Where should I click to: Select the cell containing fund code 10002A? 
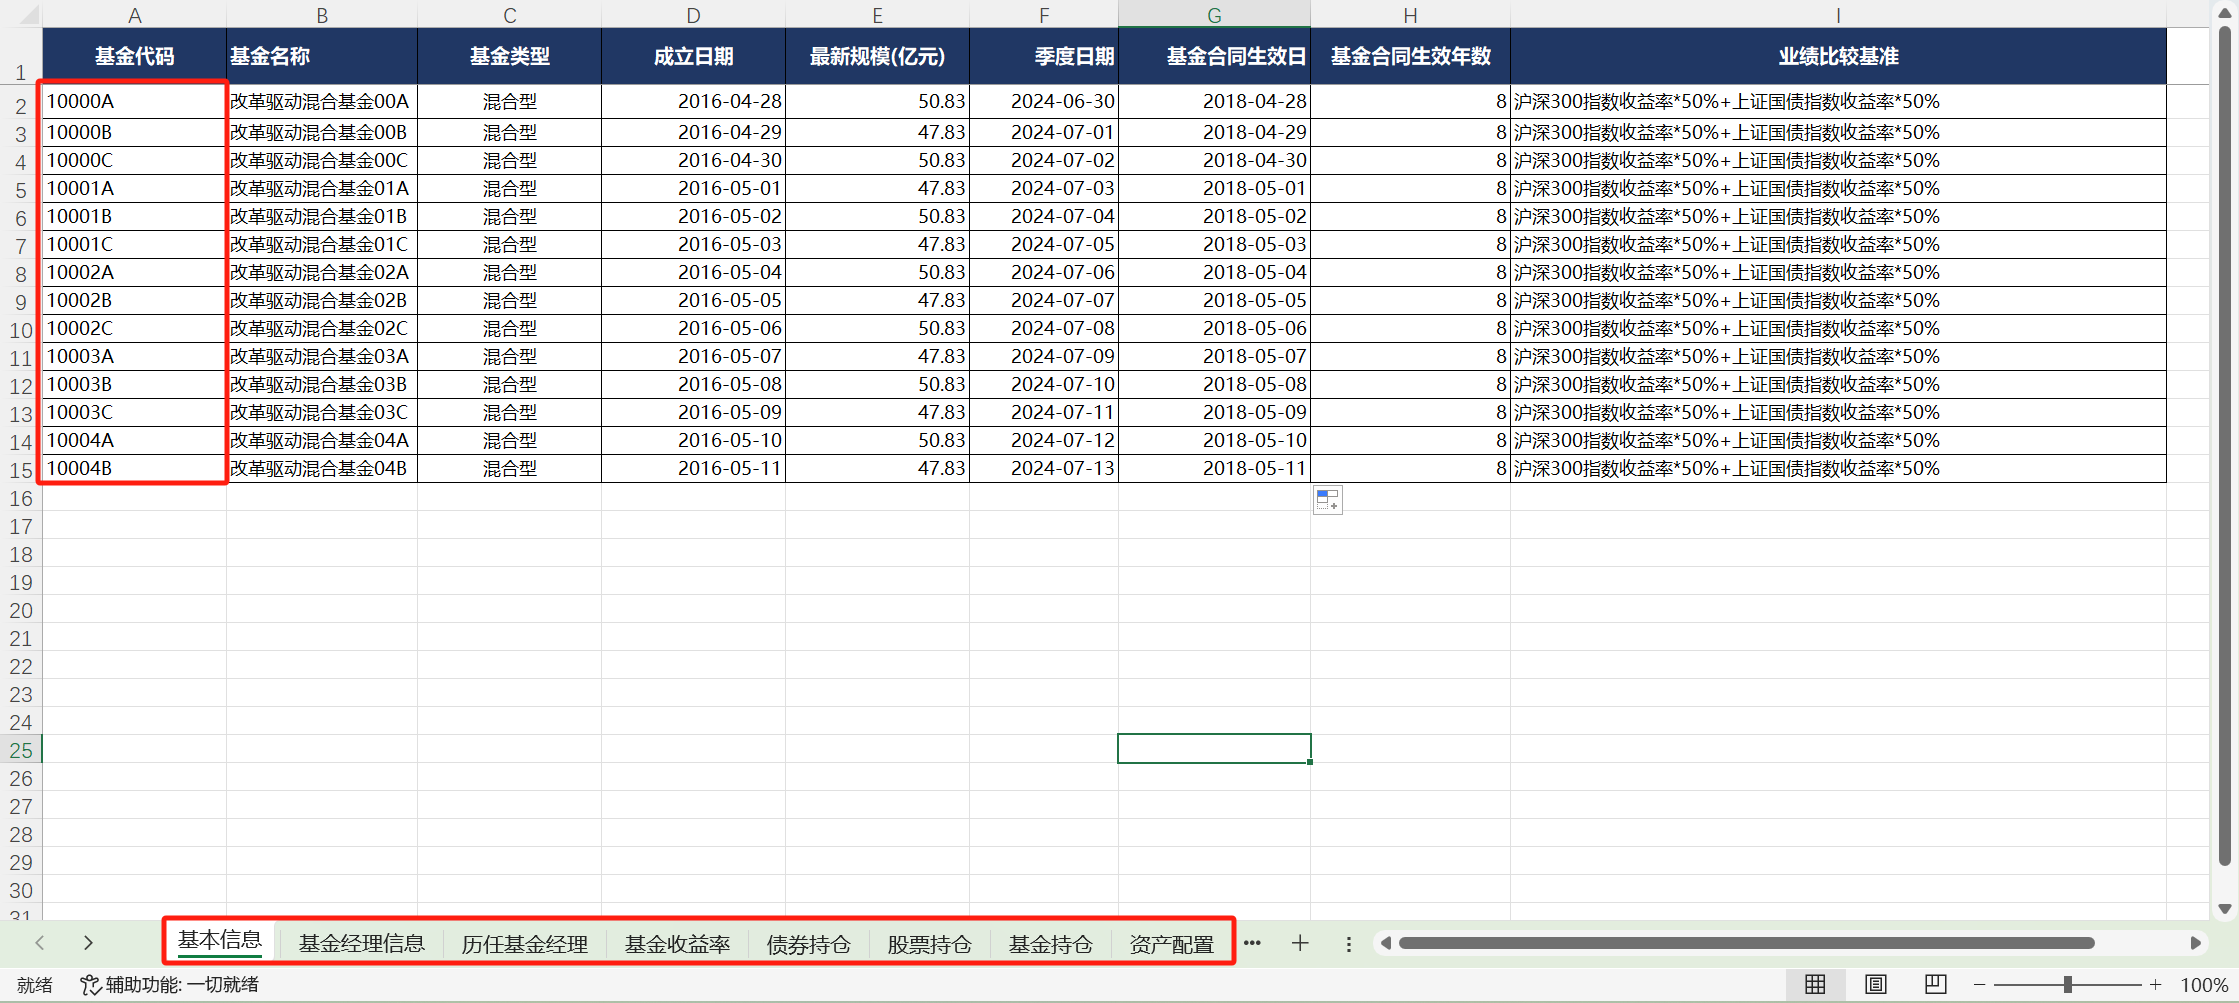pyautogui.click(x=132, y=272)
